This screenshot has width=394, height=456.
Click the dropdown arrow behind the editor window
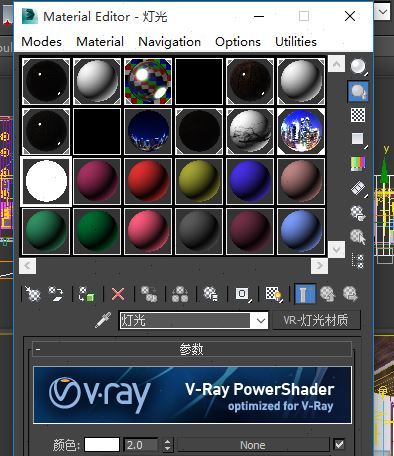pos(382,12)
